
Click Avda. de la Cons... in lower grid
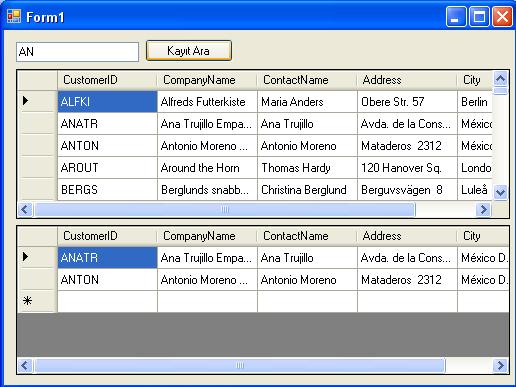coord(407,257)
